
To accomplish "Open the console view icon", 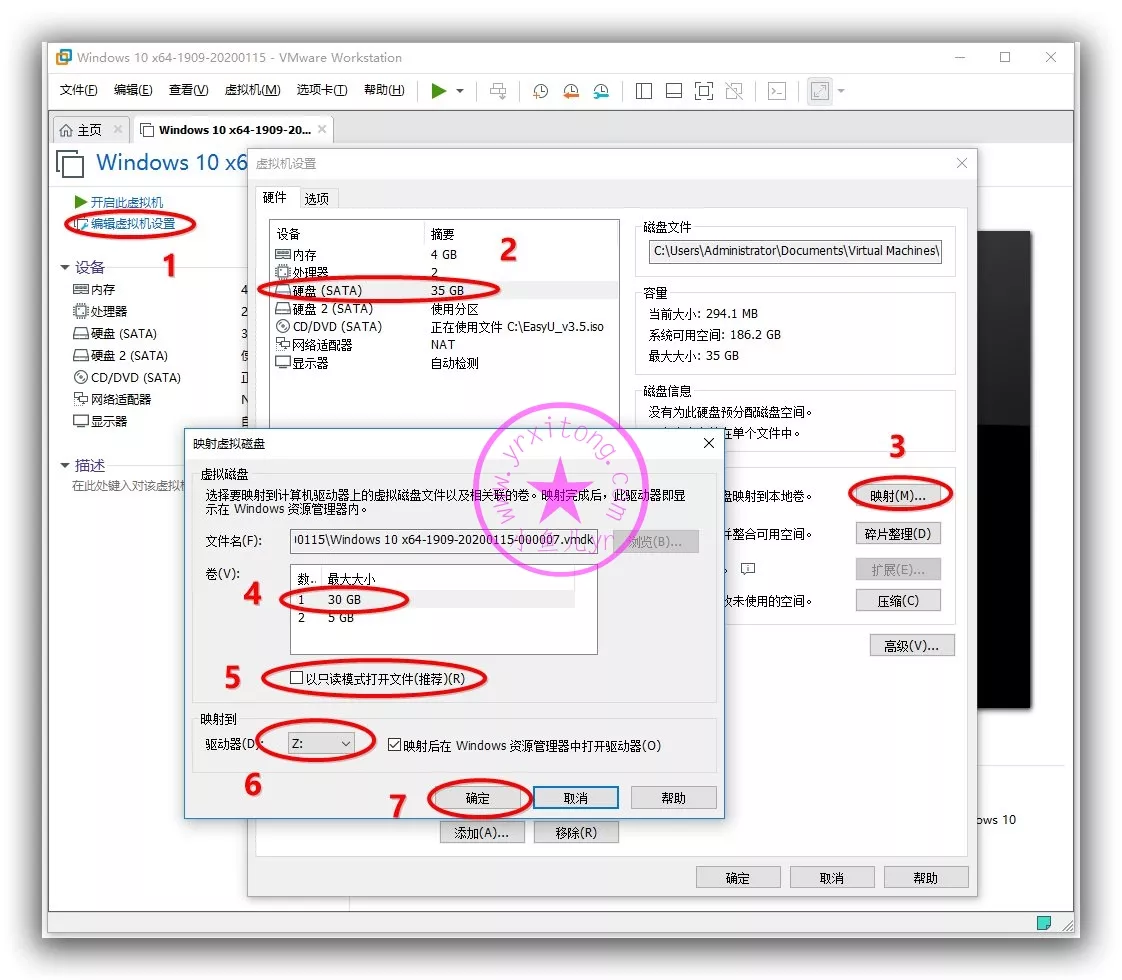I will pyautogui.click(x=776, y=91).
